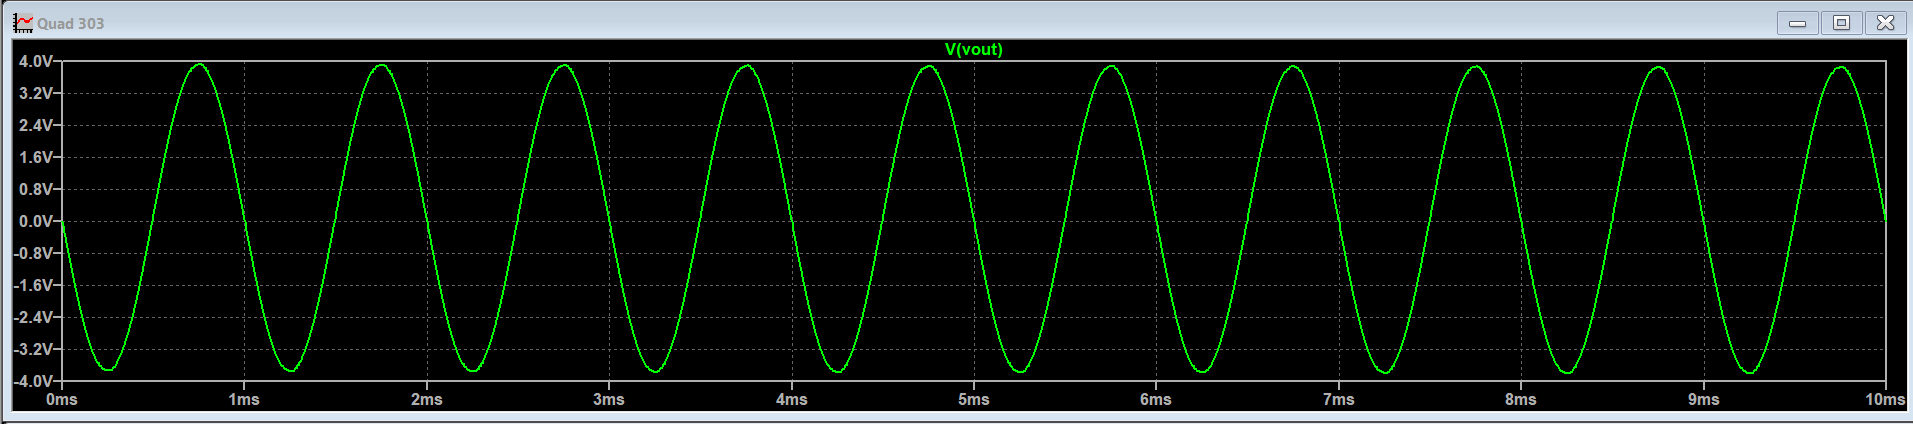Click the 1.6V y-axis label

click(x=35, y=157)
